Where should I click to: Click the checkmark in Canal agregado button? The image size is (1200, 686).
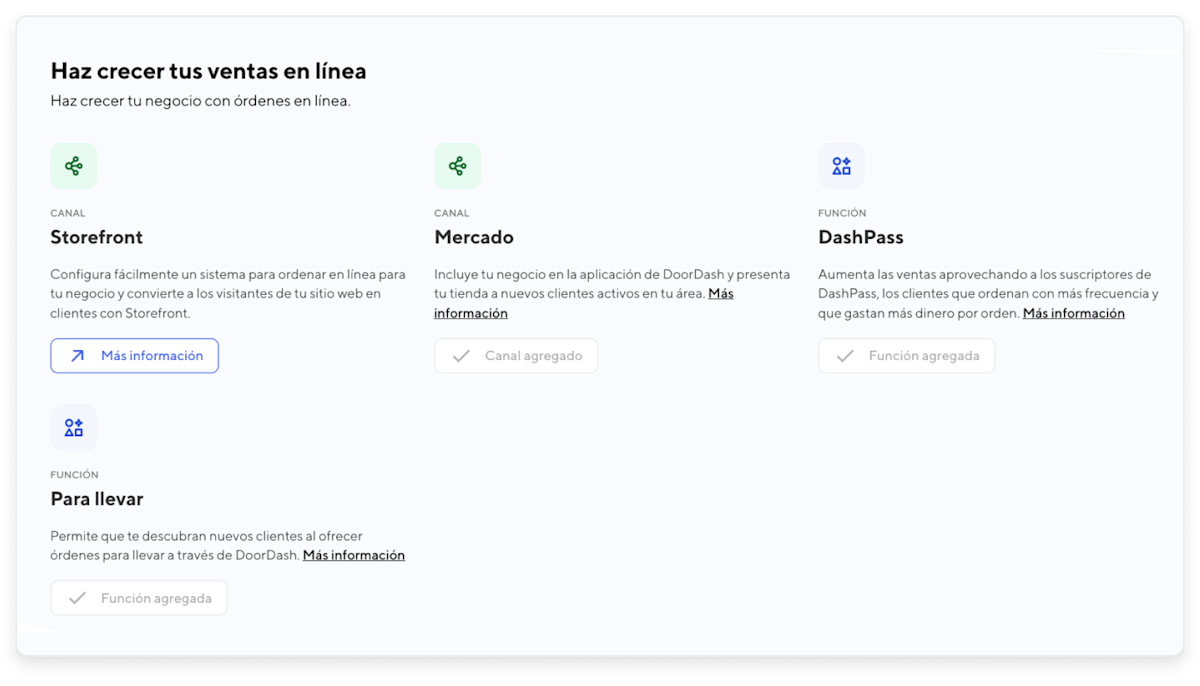[461, 356]
